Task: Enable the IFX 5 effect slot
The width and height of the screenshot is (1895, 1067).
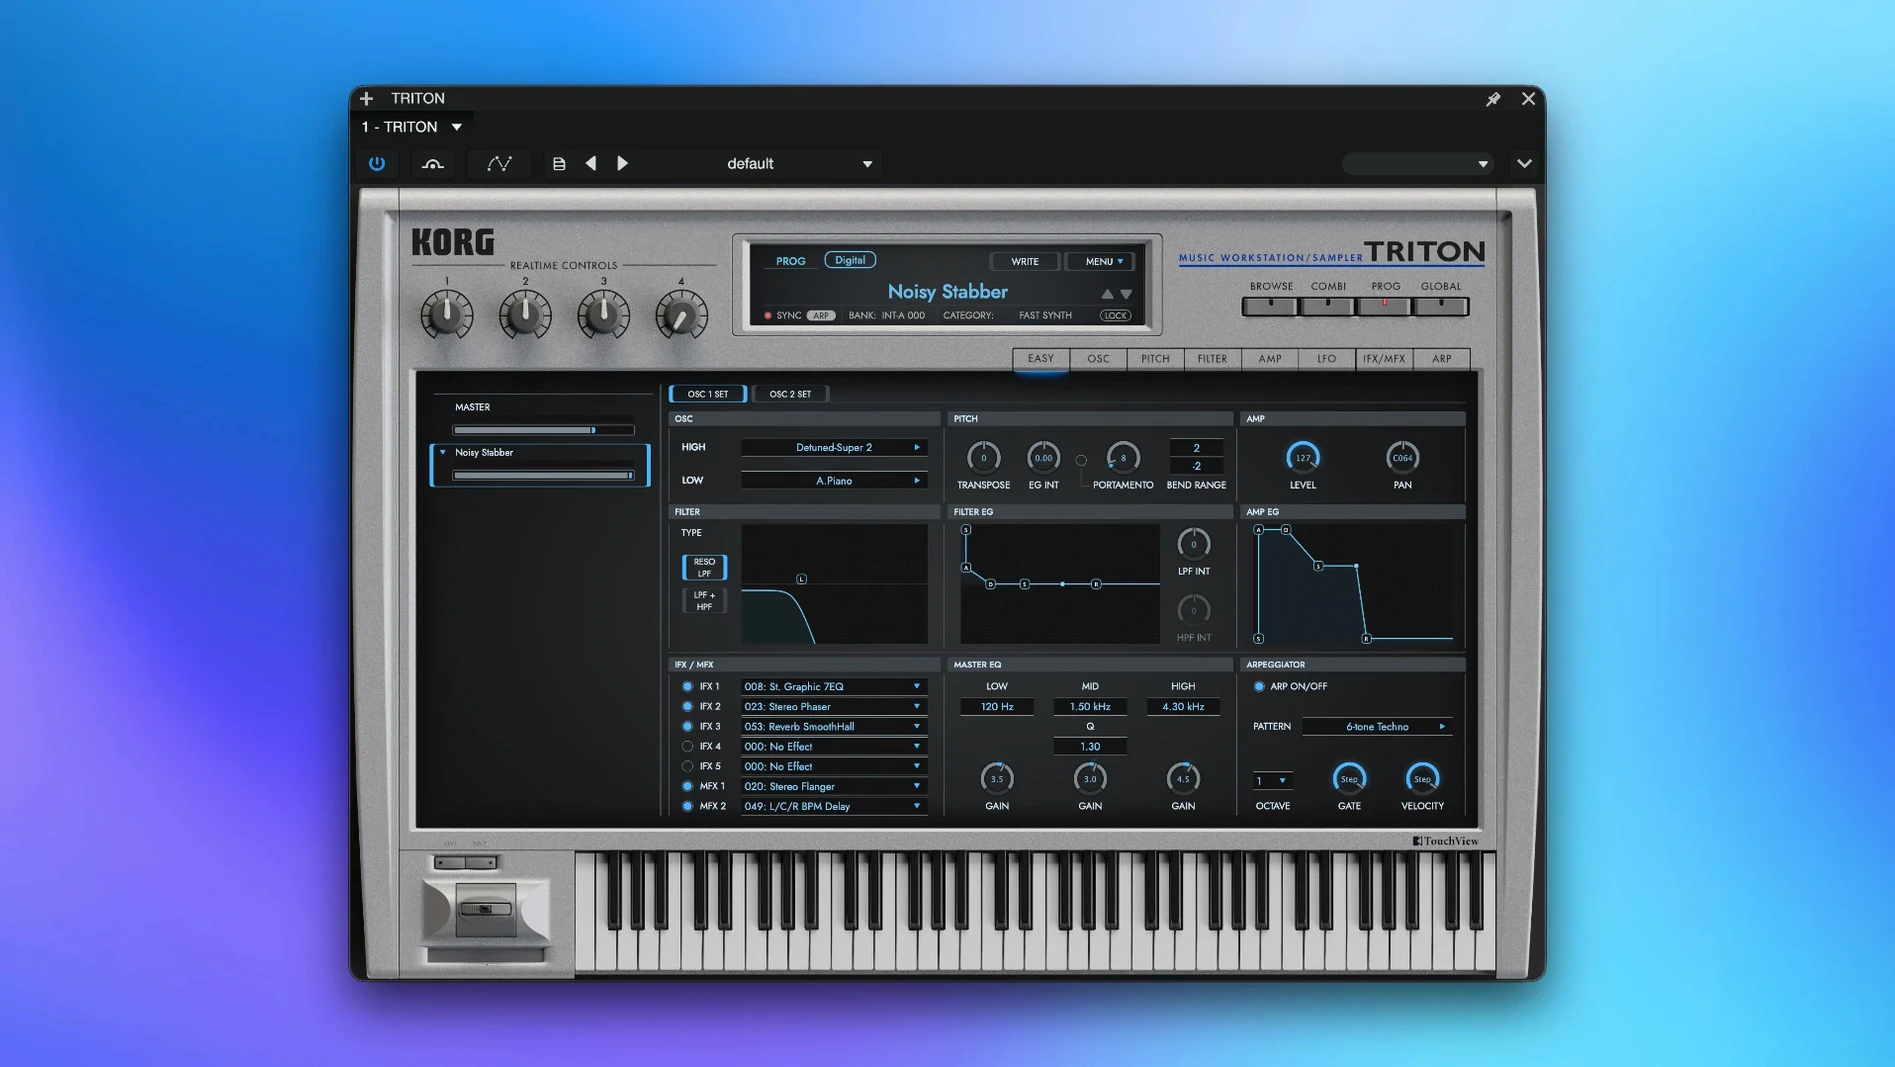Action: (687, 767)
